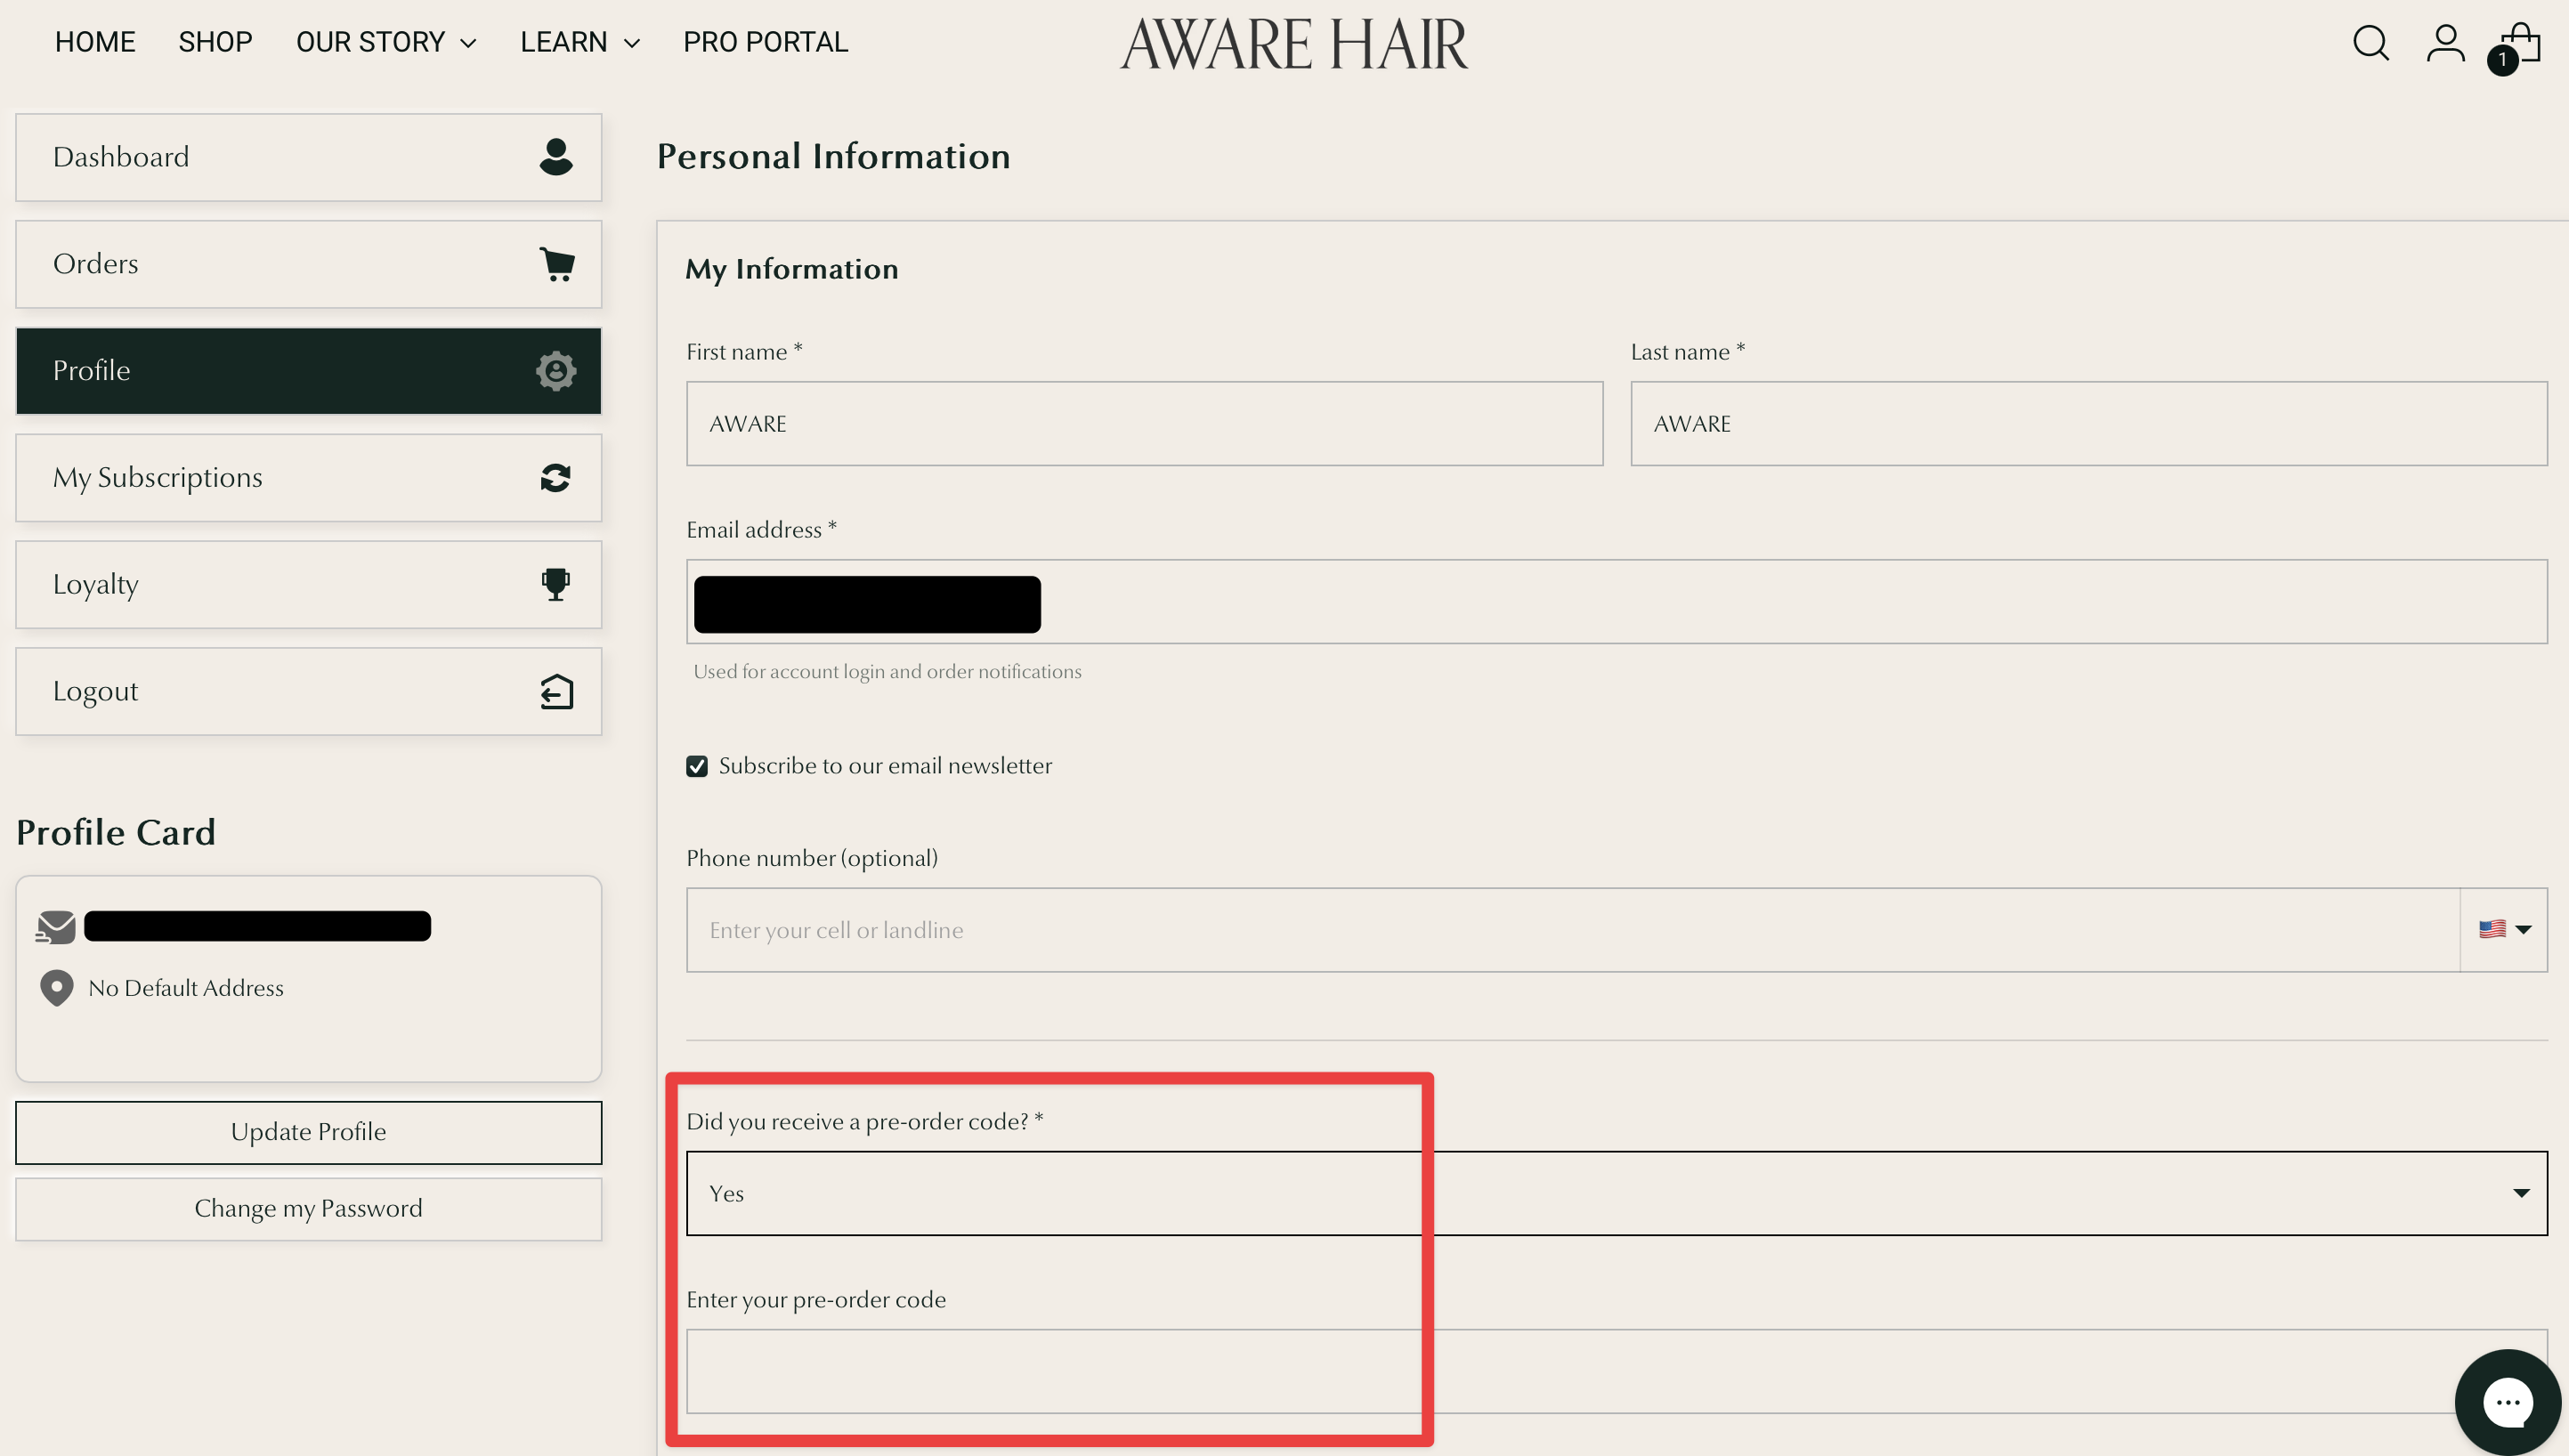Open the phone country flag dropdown

coord(2503,929)
